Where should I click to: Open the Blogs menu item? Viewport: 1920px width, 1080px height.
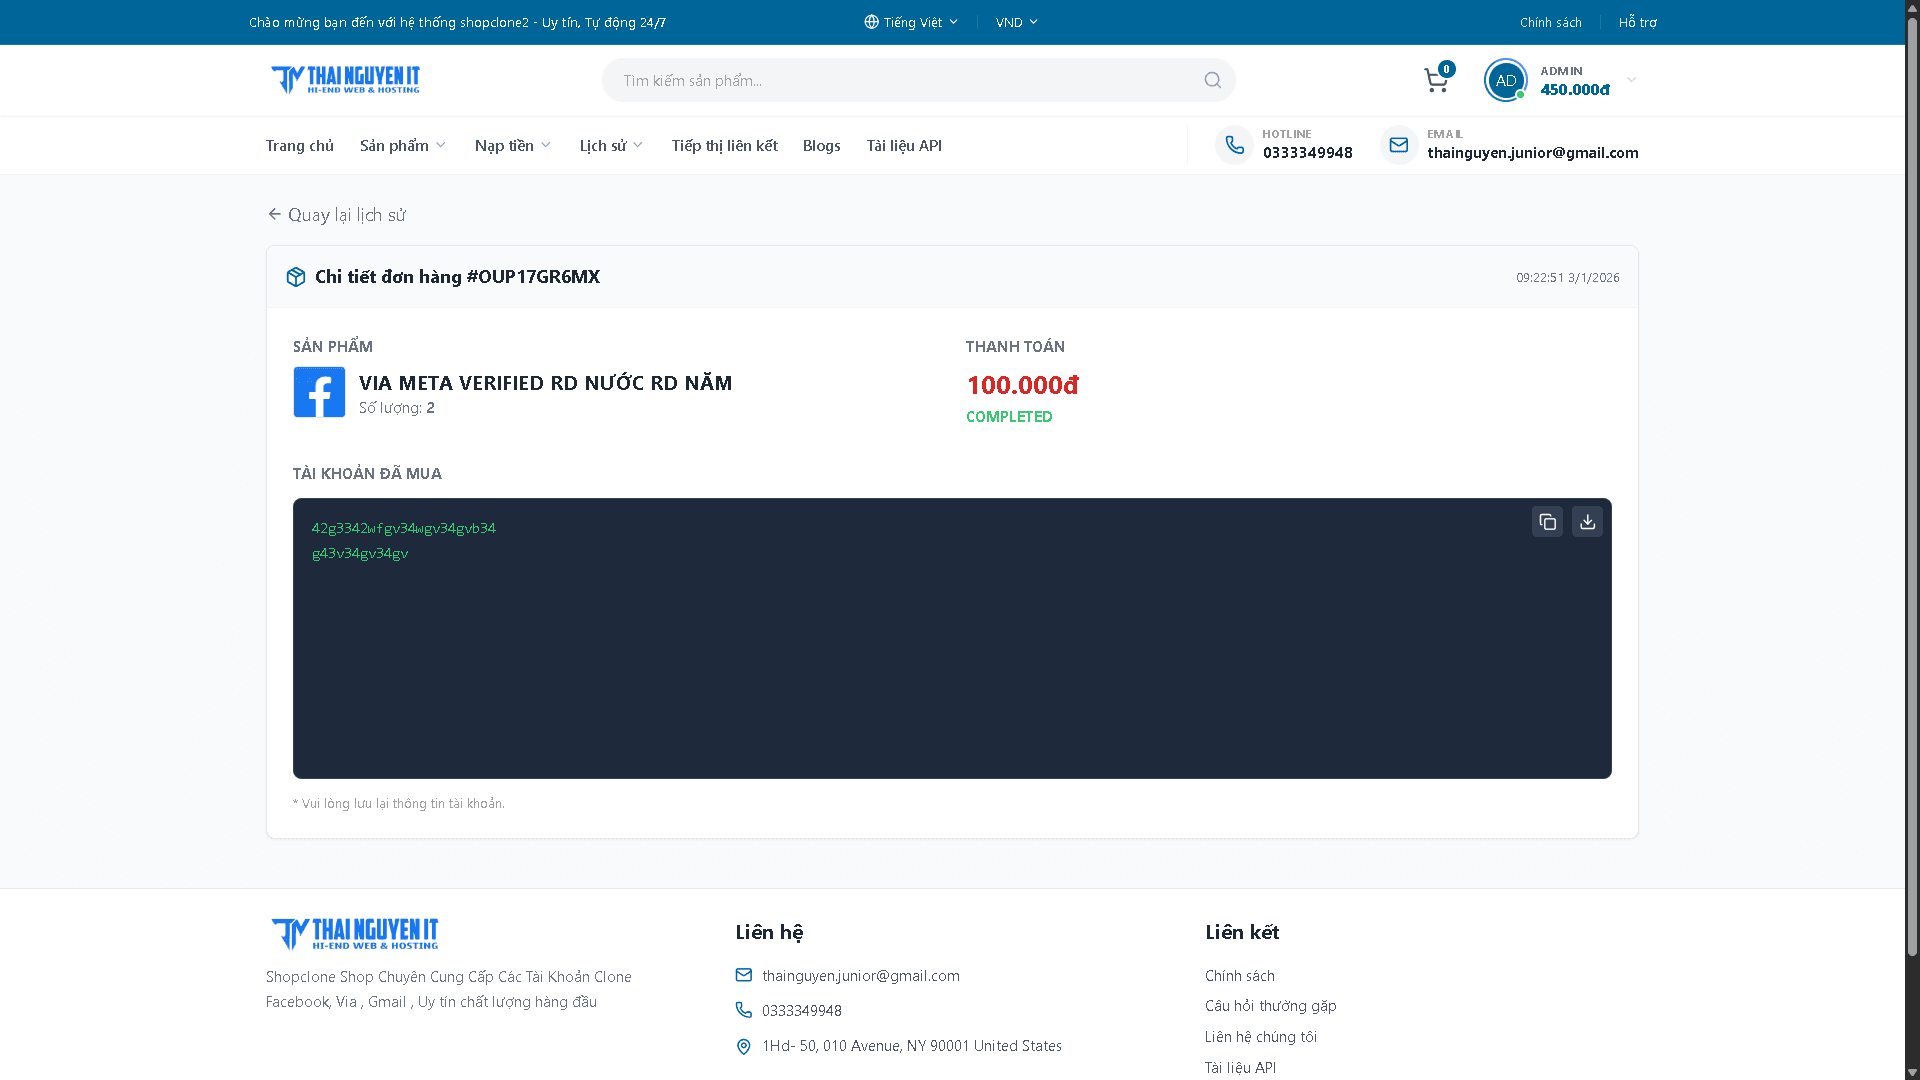point(822,145)
